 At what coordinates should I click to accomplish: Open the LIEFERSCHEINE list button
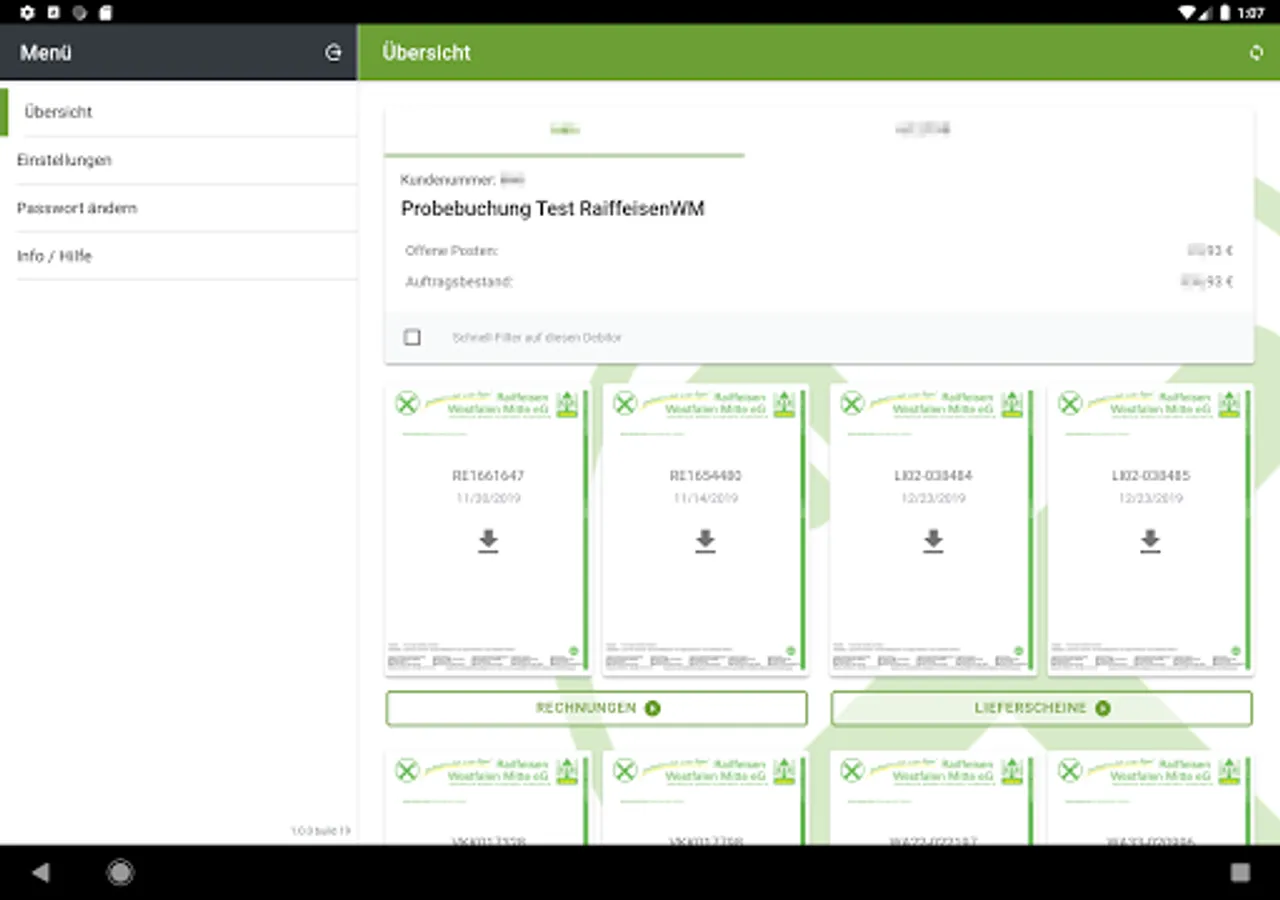pyautogui.click(x=1042, y=708)
